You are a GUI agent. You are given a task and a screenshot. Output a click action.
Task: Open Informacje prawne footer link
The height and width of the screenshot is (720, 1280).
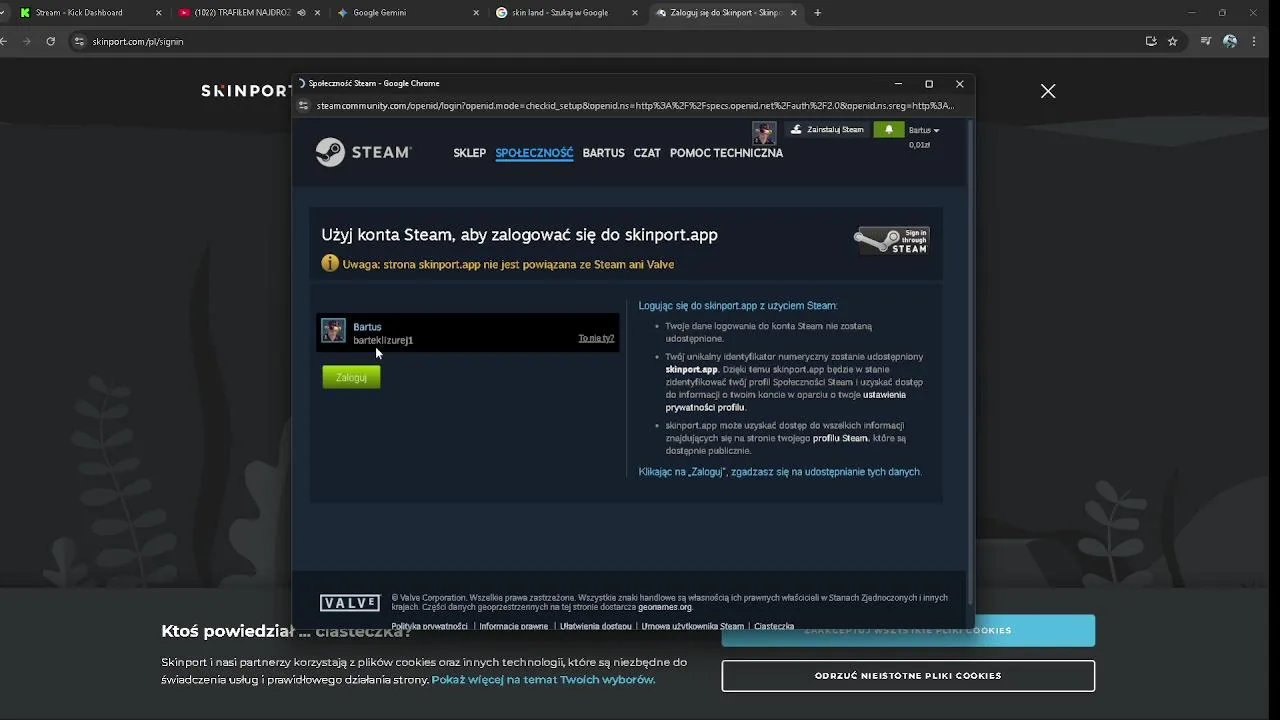(x=514, y=626)
